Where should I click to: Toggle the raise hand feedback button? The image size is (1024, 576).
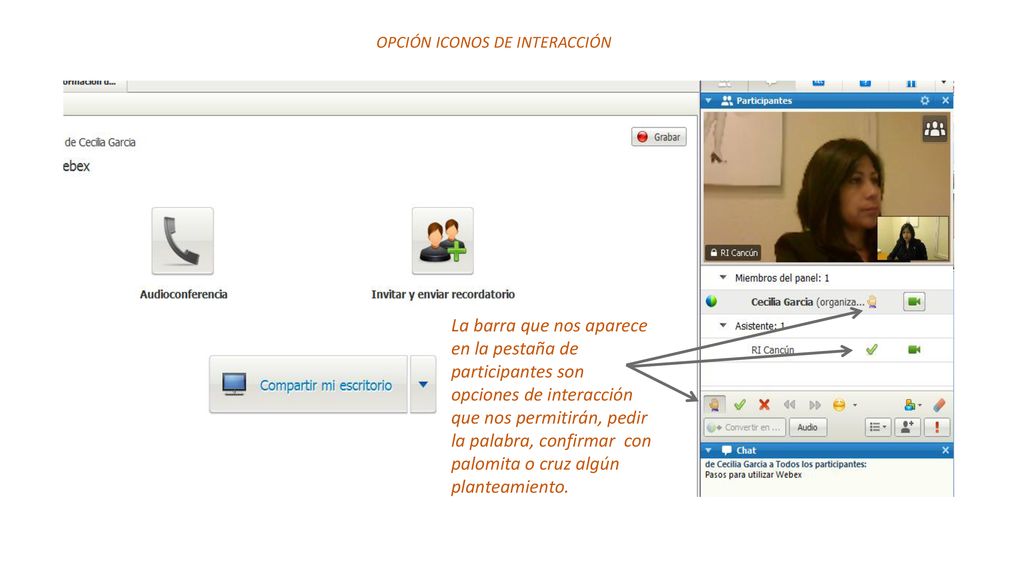coord(714,405)
